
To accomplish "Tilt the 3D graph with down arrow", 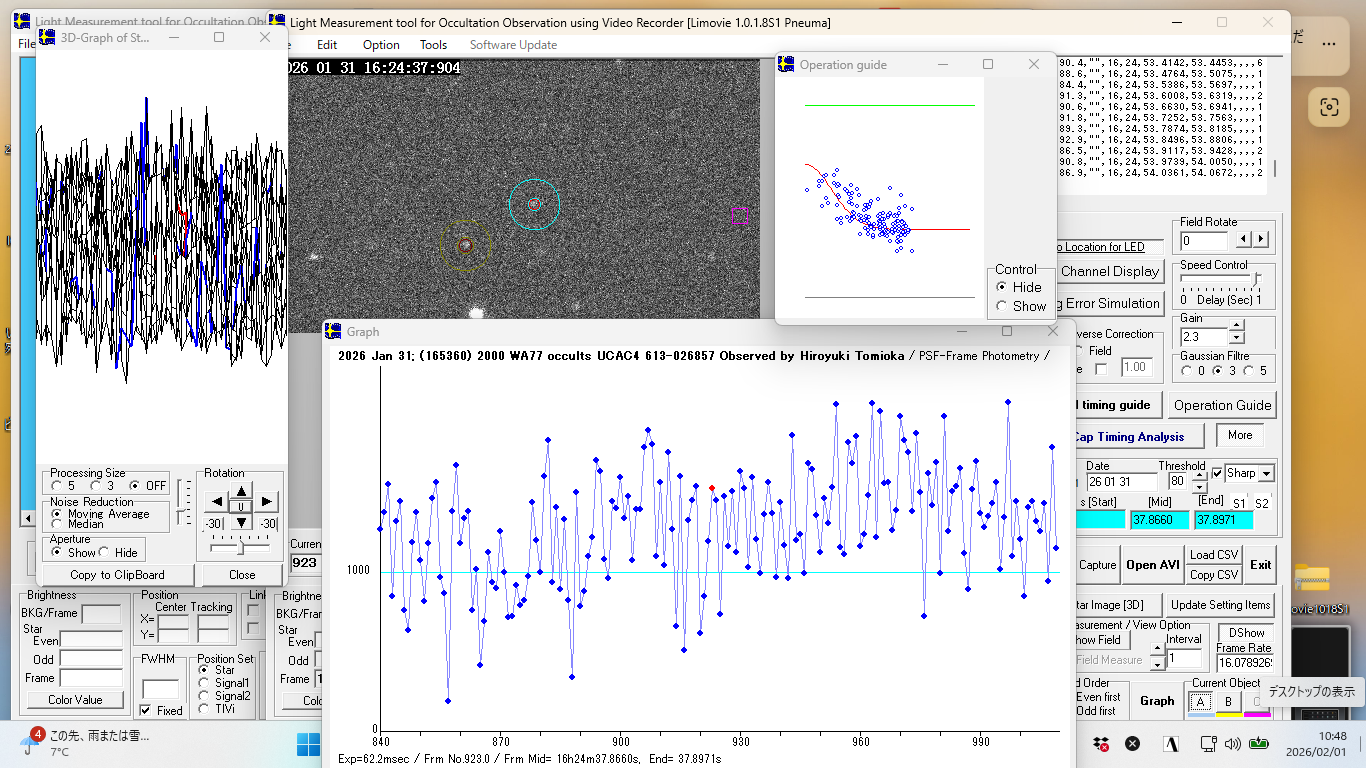I will tap(241, 523).
